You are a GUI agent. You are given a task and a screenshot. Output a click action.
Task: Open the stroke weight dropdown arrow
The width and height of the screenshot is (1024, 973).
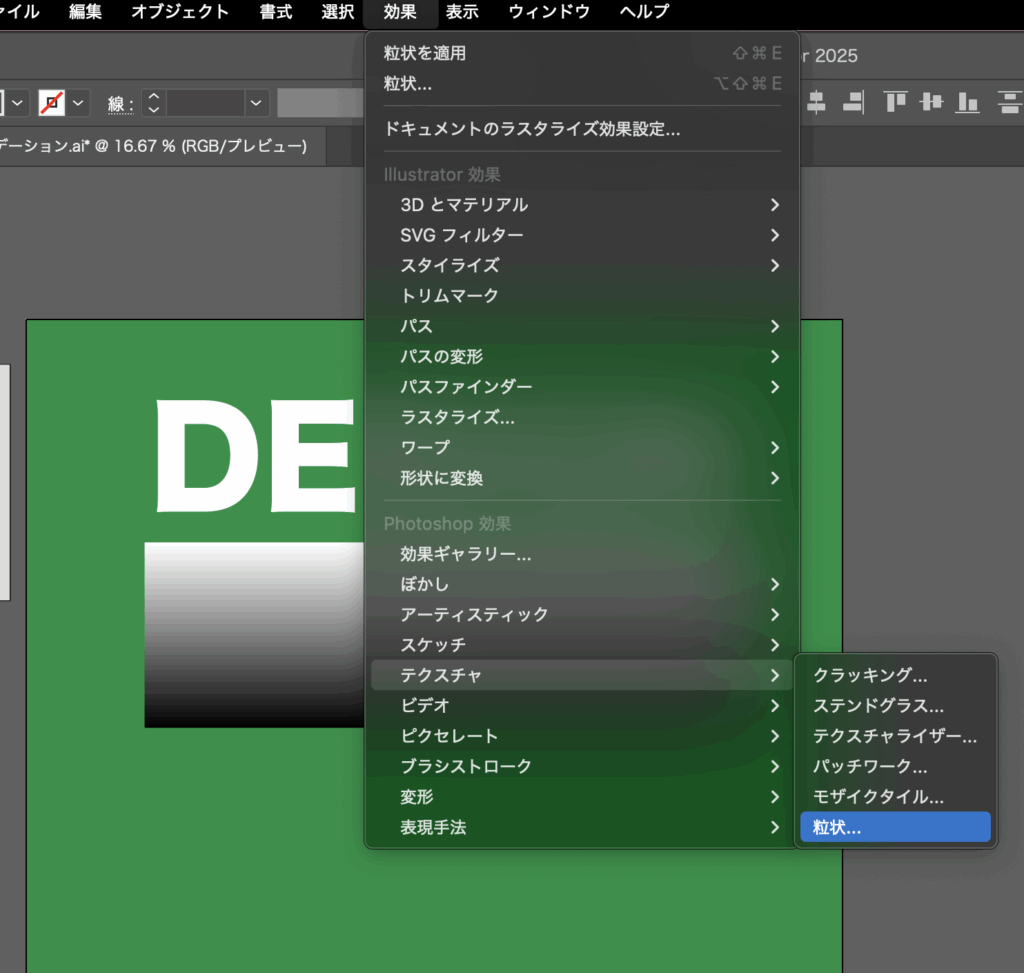(x=257, y=103)
